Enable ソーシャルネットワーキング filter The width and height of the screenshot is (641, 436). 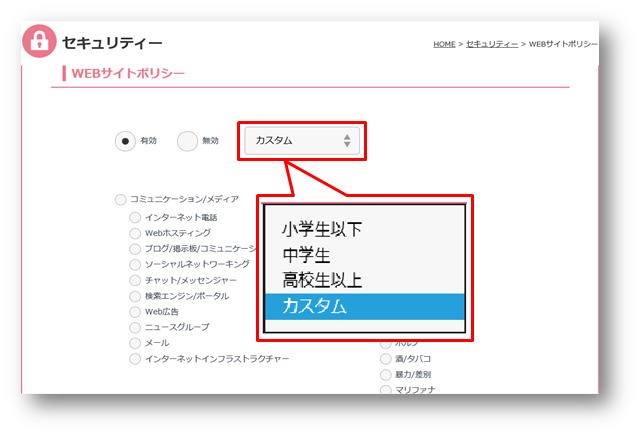[135, 264]
